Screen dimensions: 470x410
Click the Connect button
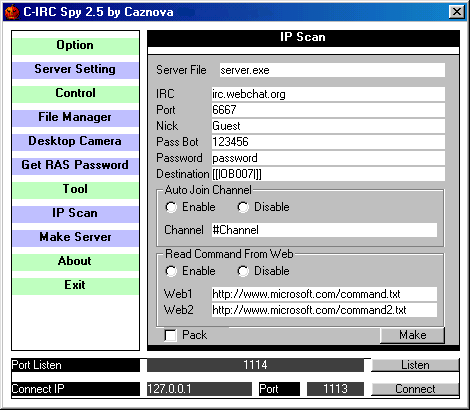click(415, 389)
